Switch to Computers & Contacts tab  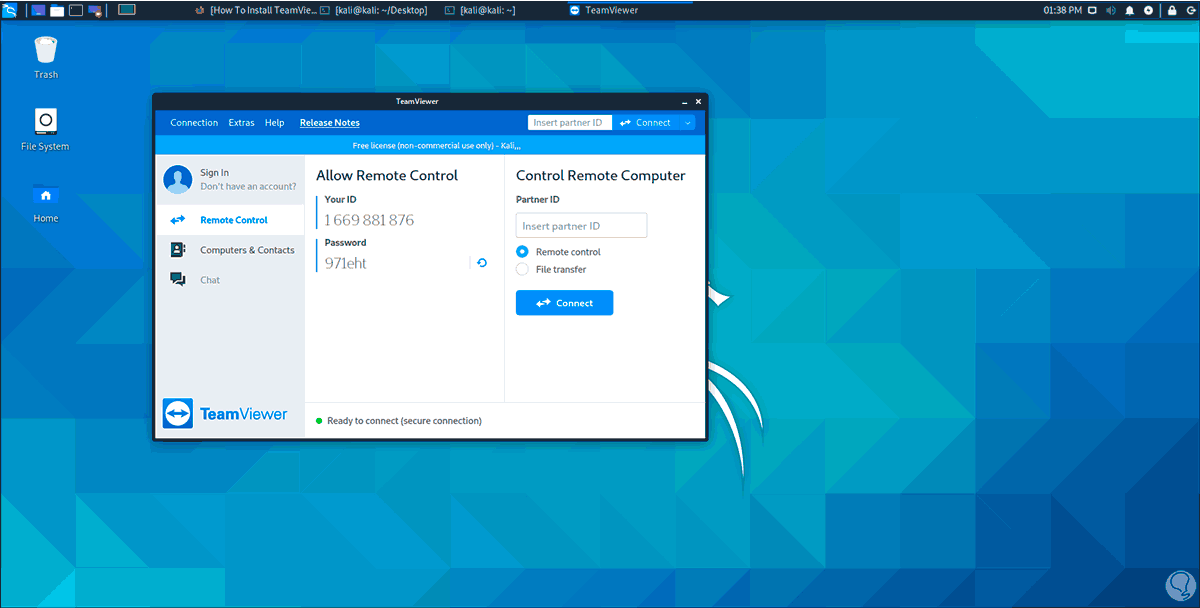click(230, 250)
